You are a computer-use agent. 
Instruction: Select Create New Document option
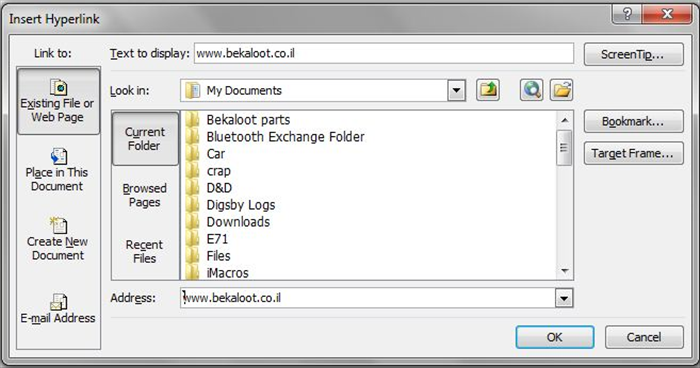pos(58,240)
